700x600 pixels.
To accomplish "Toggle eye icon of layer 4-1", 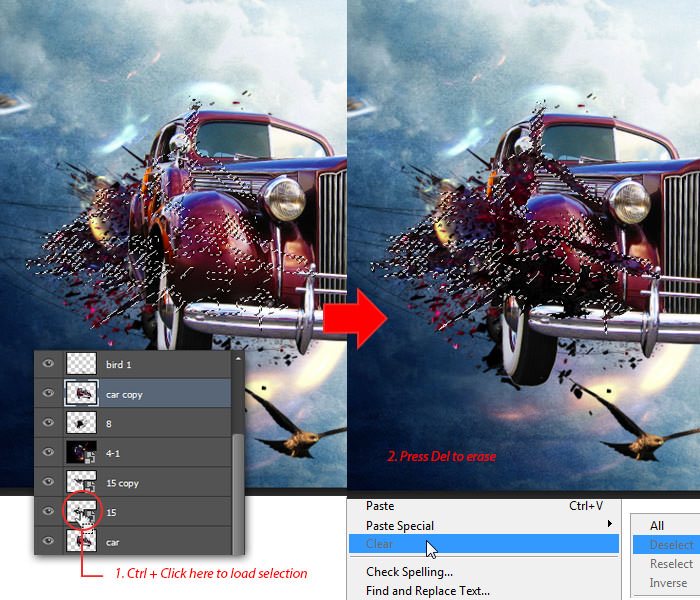I will click(x=48, y=452).
